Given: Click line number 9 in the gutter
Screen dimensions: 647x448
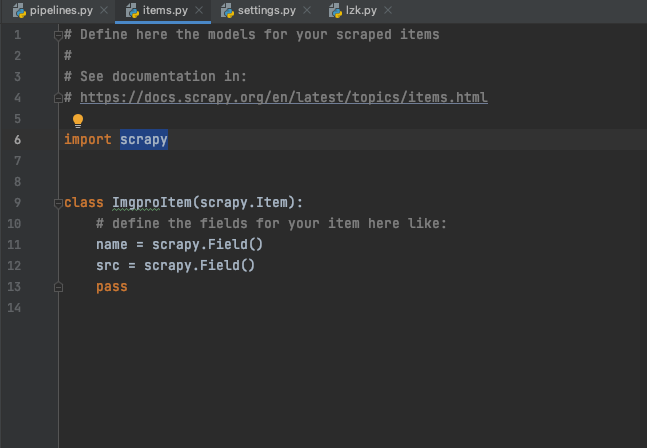Looking at the screenshot, I should (x=17, y=203).
